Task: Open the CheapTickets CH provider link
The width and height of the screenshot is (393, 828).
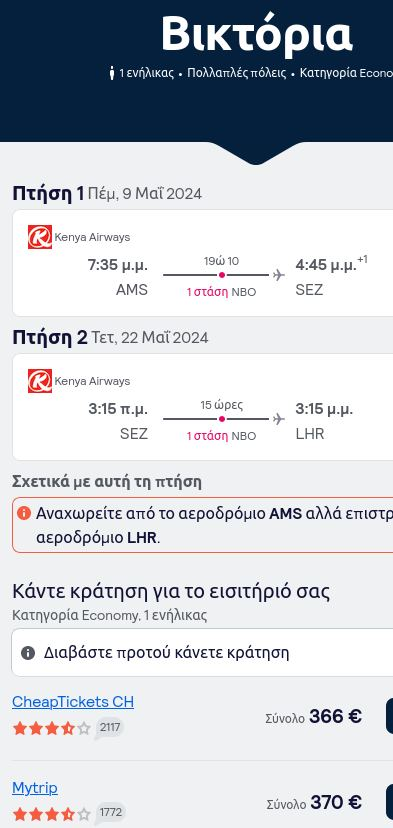Action: 73,702
